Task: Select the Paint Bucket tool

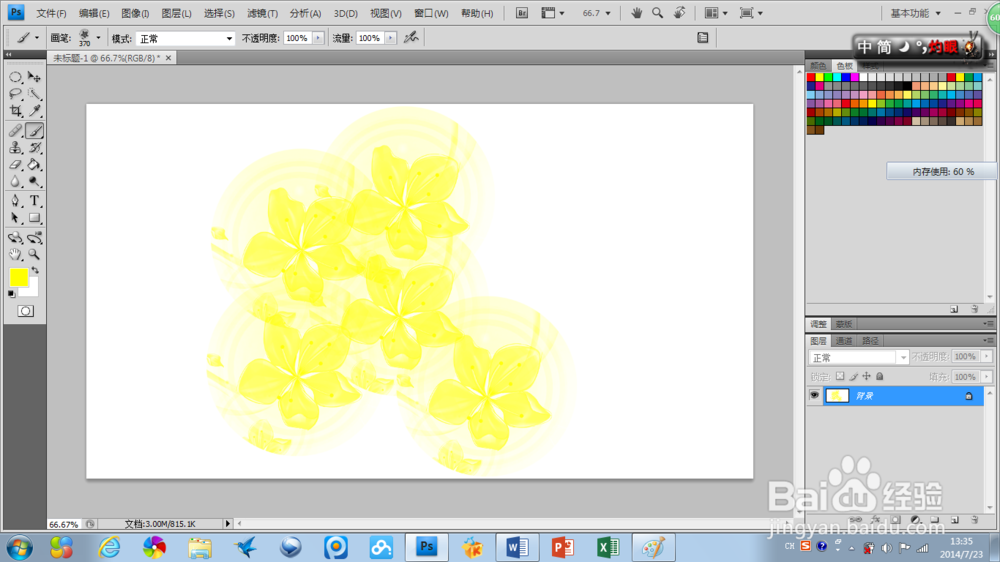Action: point(34,165)
